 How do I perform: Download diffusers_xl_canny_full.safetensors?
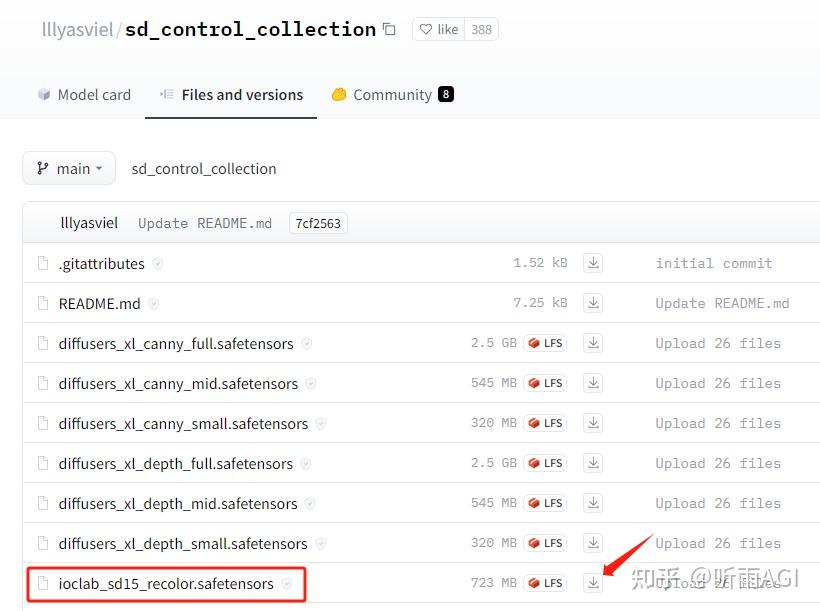593,343
